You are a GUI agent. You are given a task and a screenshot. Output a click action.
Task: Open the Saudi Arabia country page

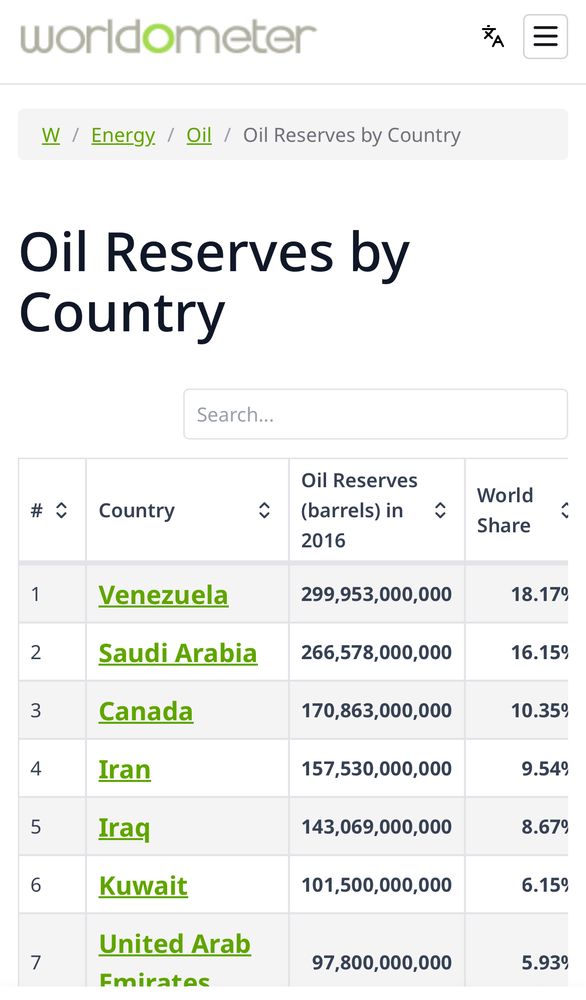[x=177, y=652]
